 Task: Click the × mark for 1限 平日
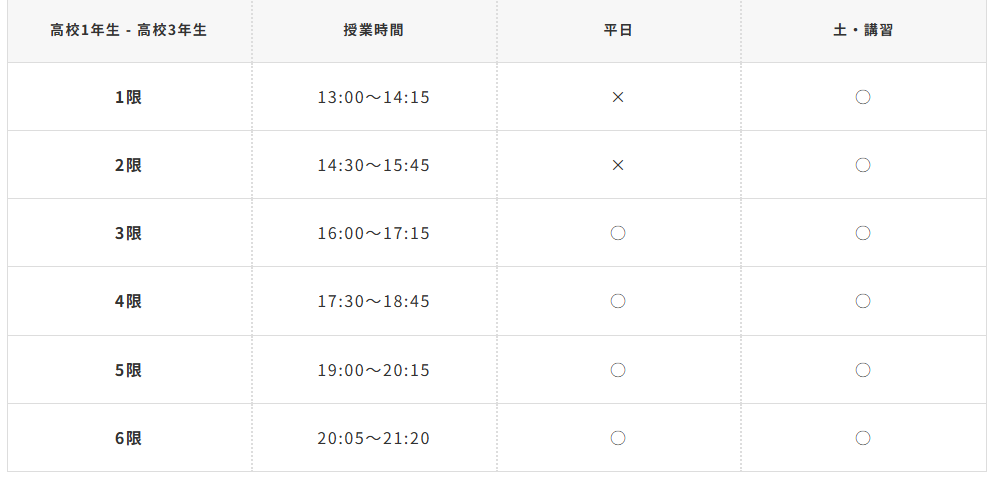[618, 97]
